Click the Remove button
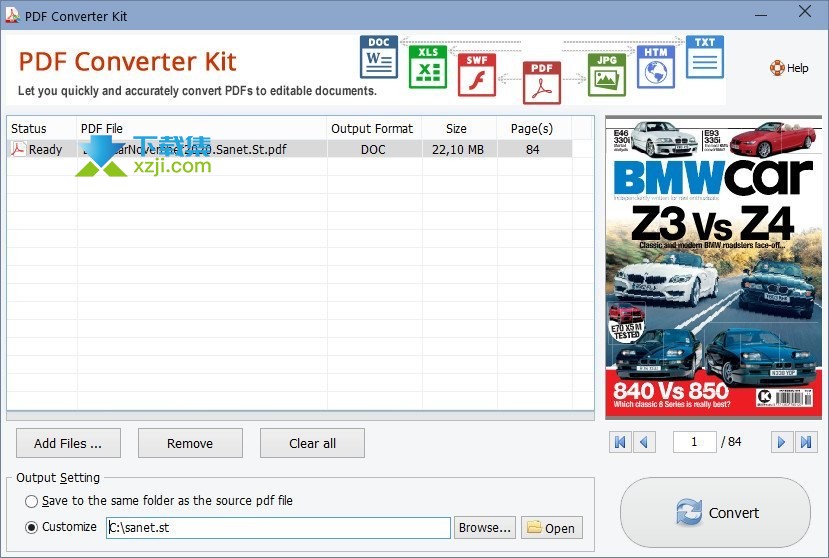The image size is (829, 558). (190, 443)
